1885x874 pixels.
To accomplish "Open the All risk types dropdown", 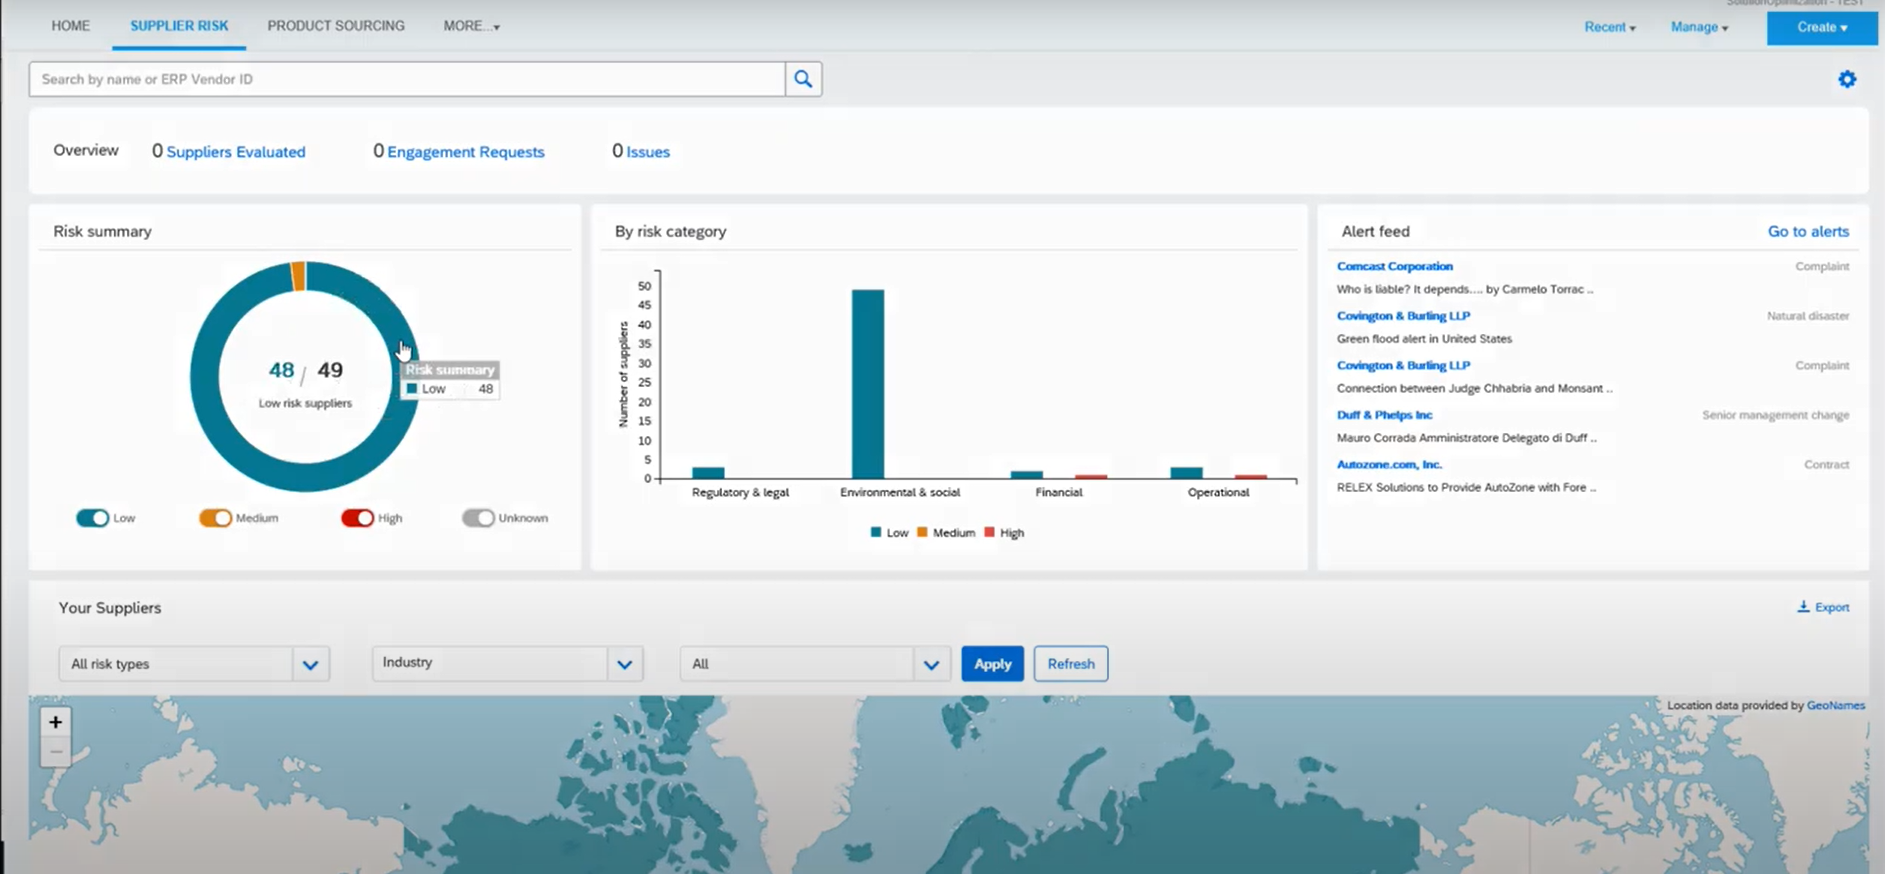I will (x=194, y=664).
